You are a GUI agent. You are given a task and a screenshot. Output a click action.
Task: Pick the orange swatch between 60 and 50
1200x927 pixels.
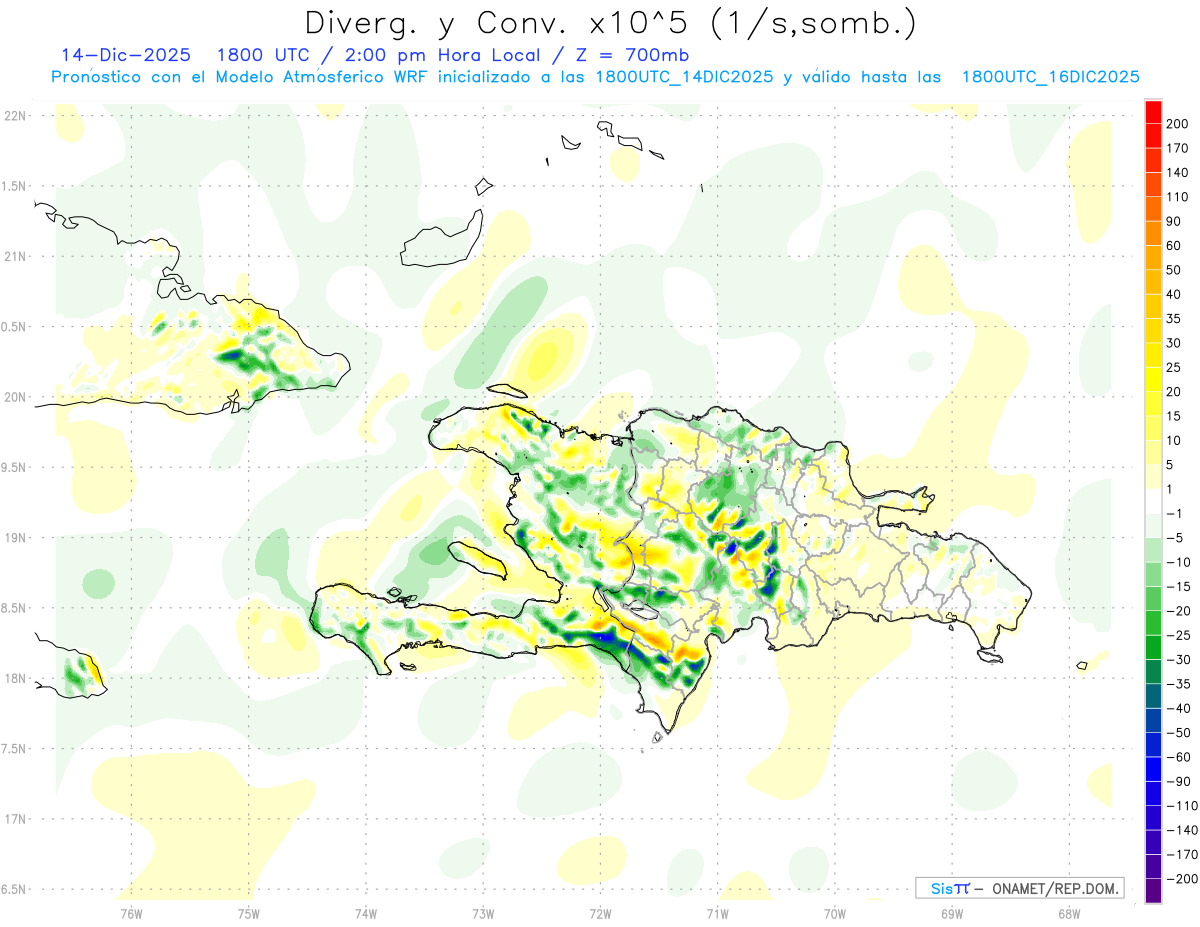(x=1153, y=258)
